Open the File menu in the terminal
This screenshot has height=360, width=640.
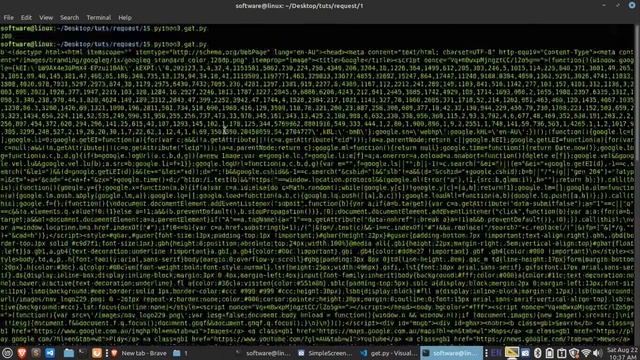(8, 18)
